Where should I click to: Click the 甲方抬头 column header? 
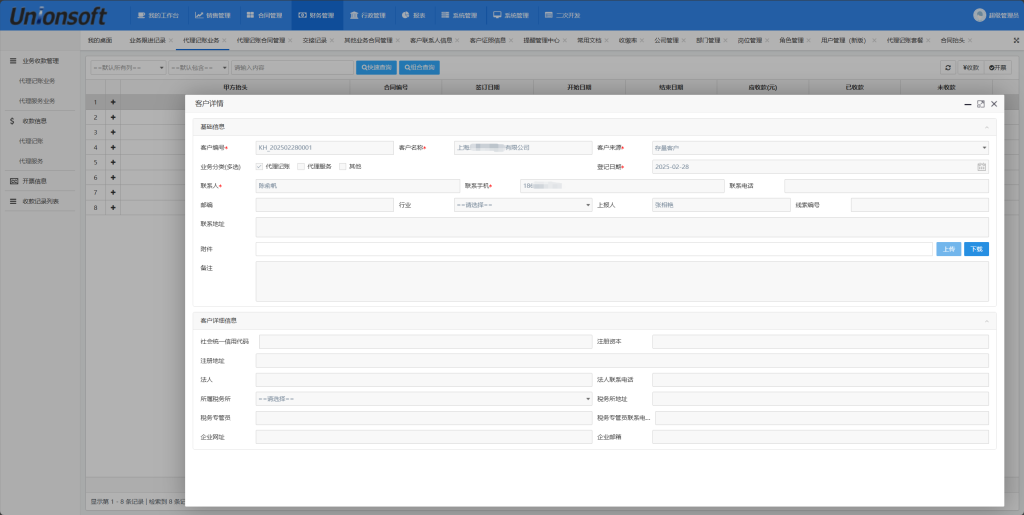235,87
